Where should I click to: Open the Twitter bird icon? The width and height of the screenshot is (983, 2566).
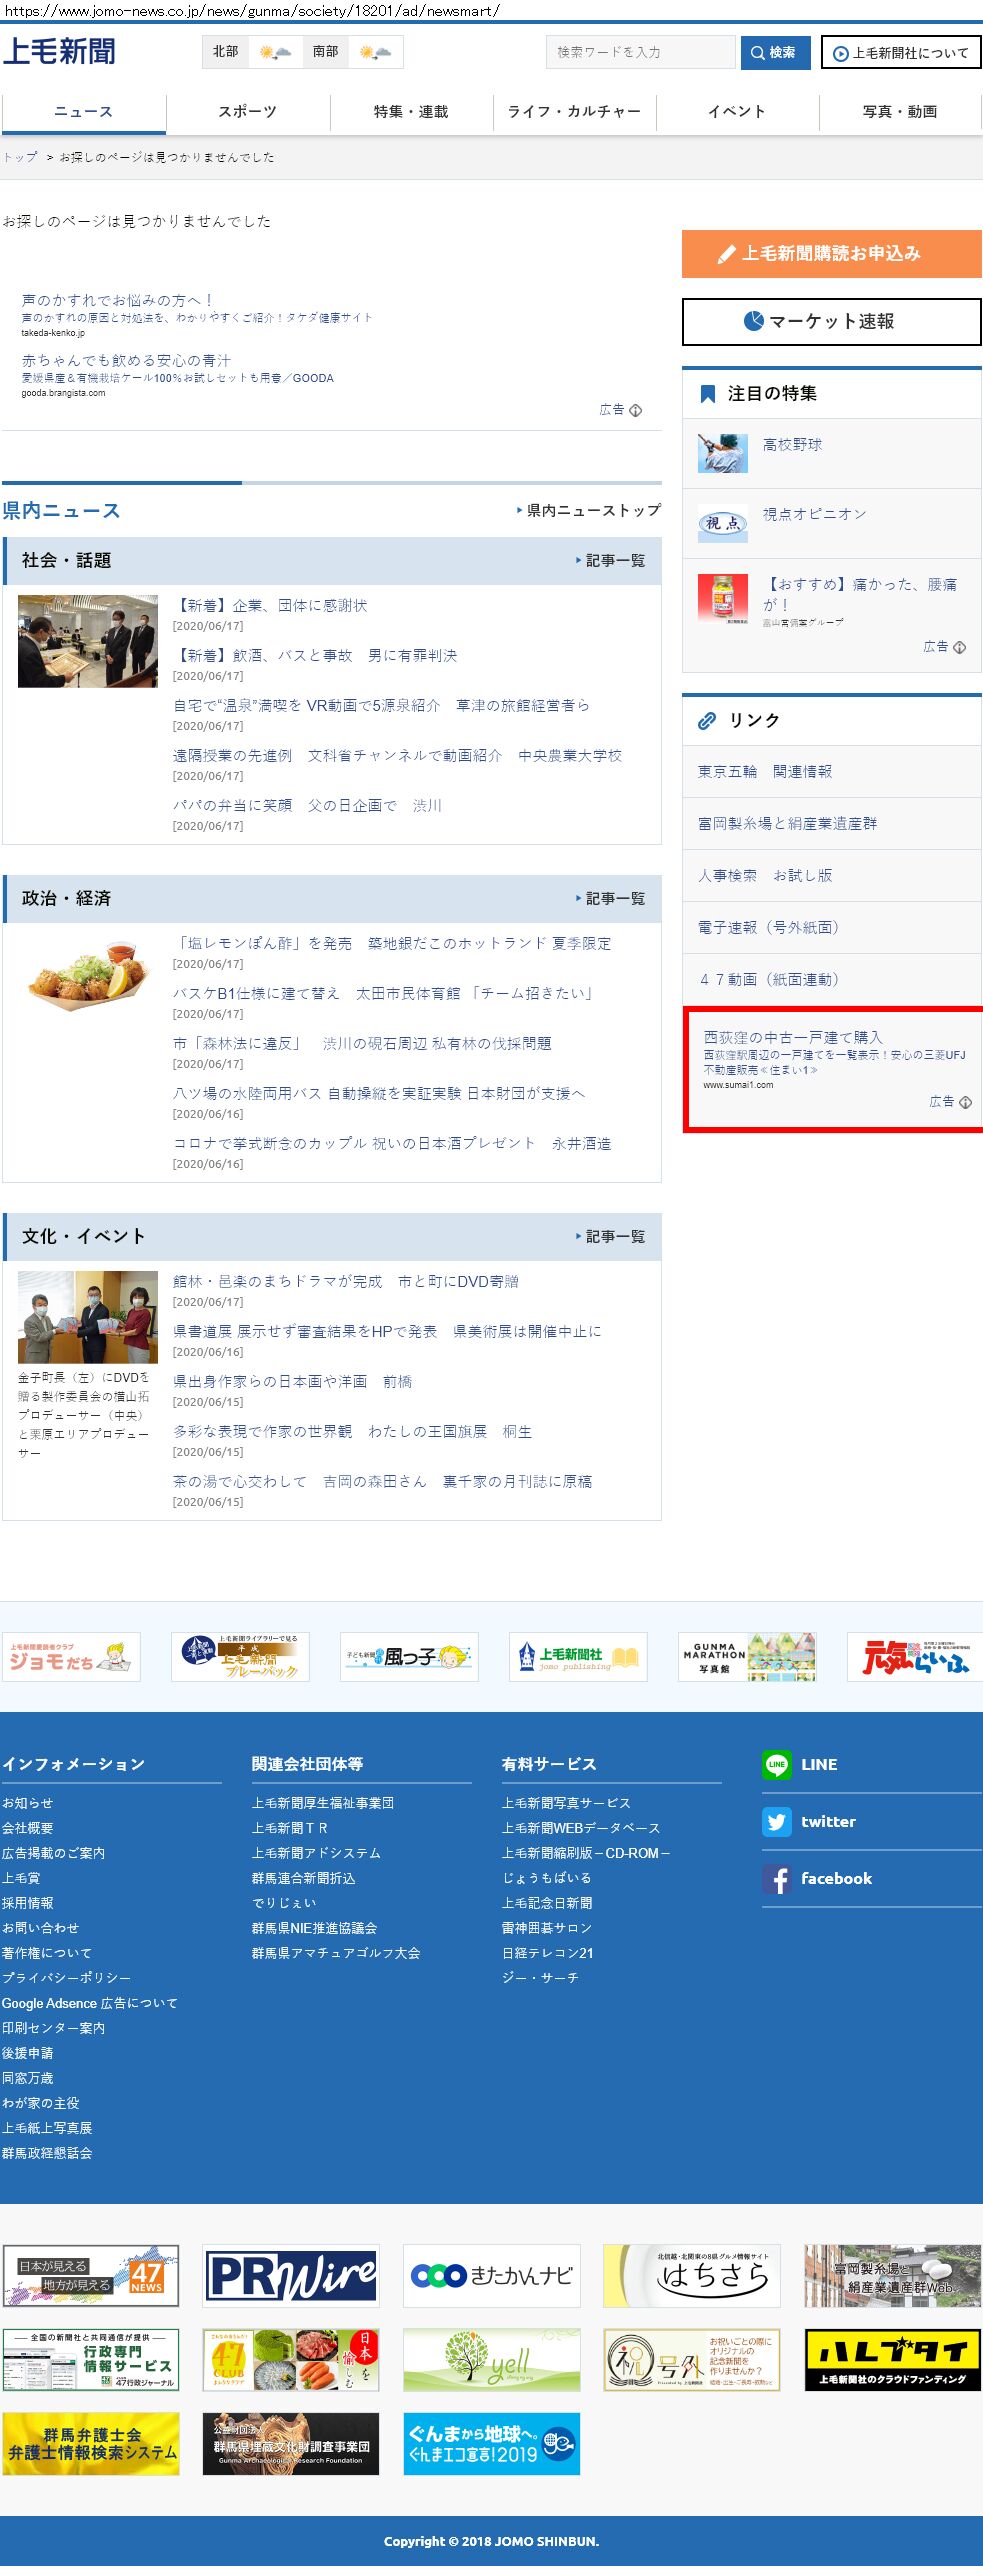pos(776,1821)
